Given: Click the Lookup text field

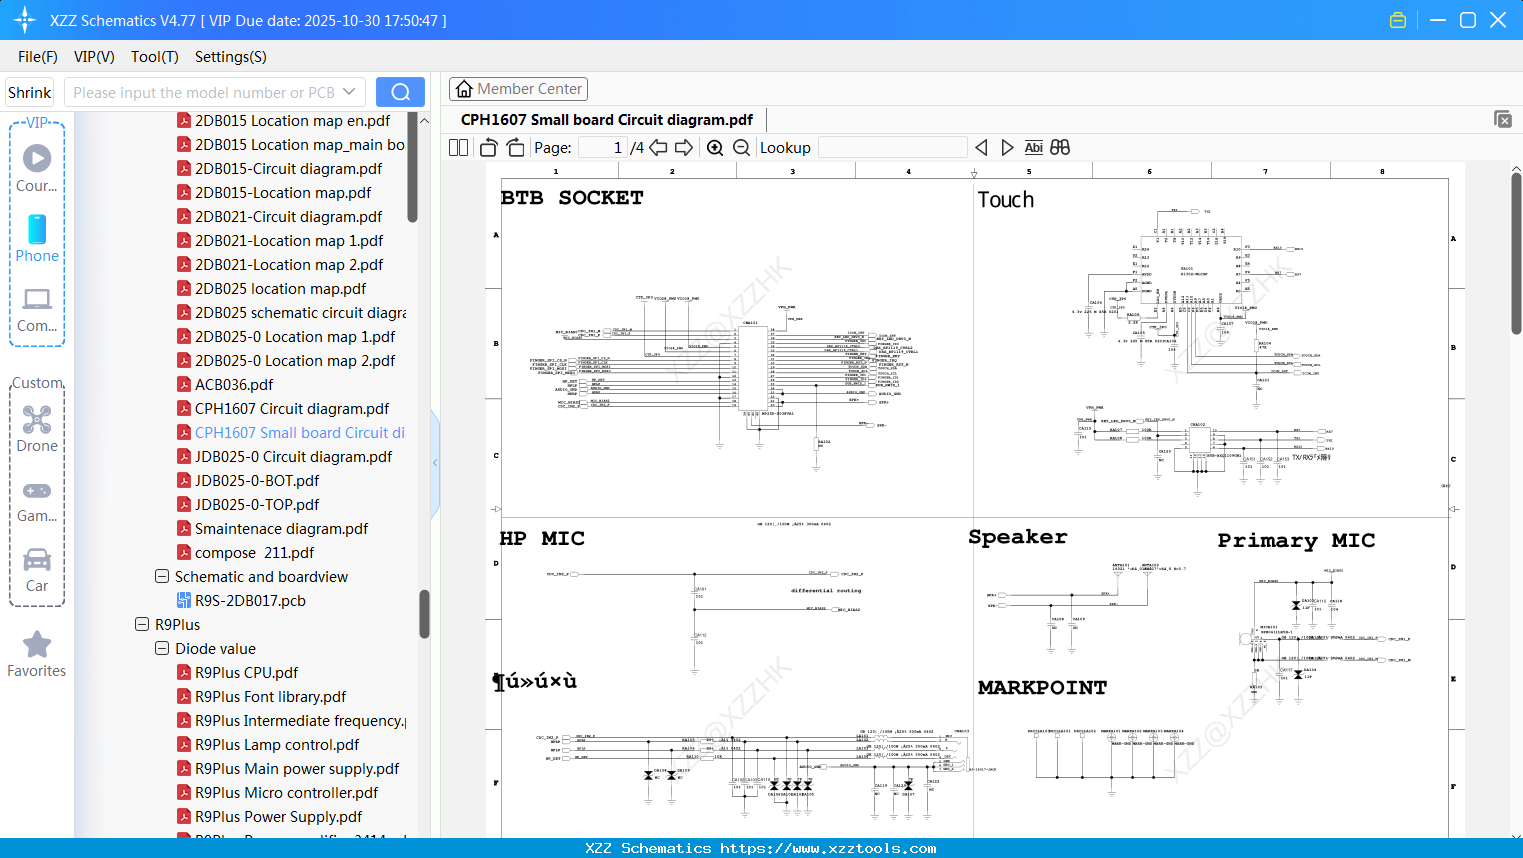Looking at the screenshot, I should point(892,148).
